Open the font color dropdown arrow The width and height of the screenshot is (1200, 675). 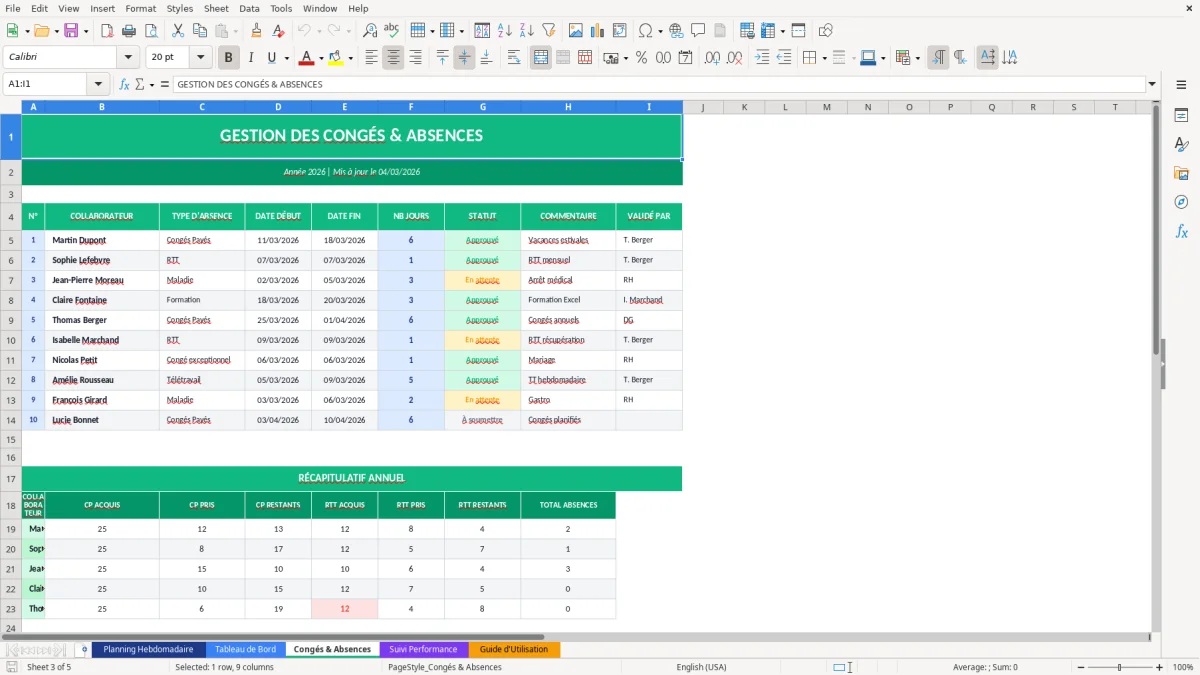click(x=323, y=58)
